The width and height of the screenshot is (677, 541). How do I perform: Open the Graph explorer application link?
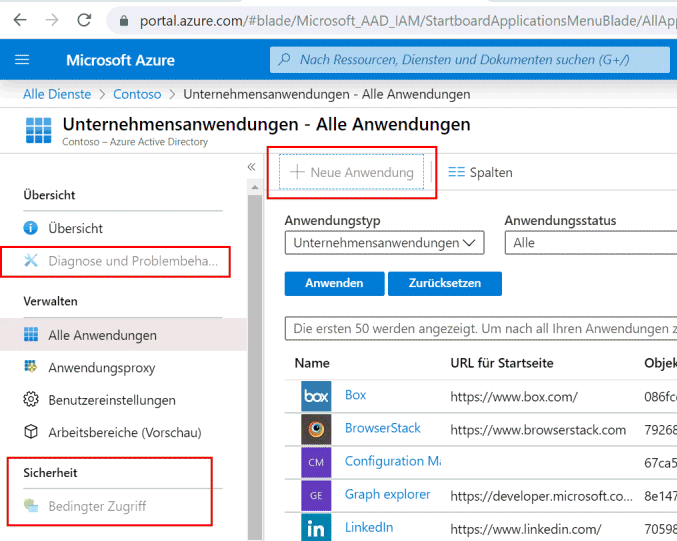click(x=387, y=494)
